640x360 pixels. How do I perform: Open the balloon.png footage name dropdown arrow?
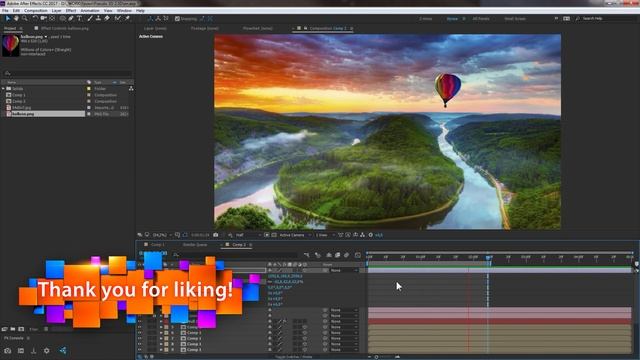(46, 37)
